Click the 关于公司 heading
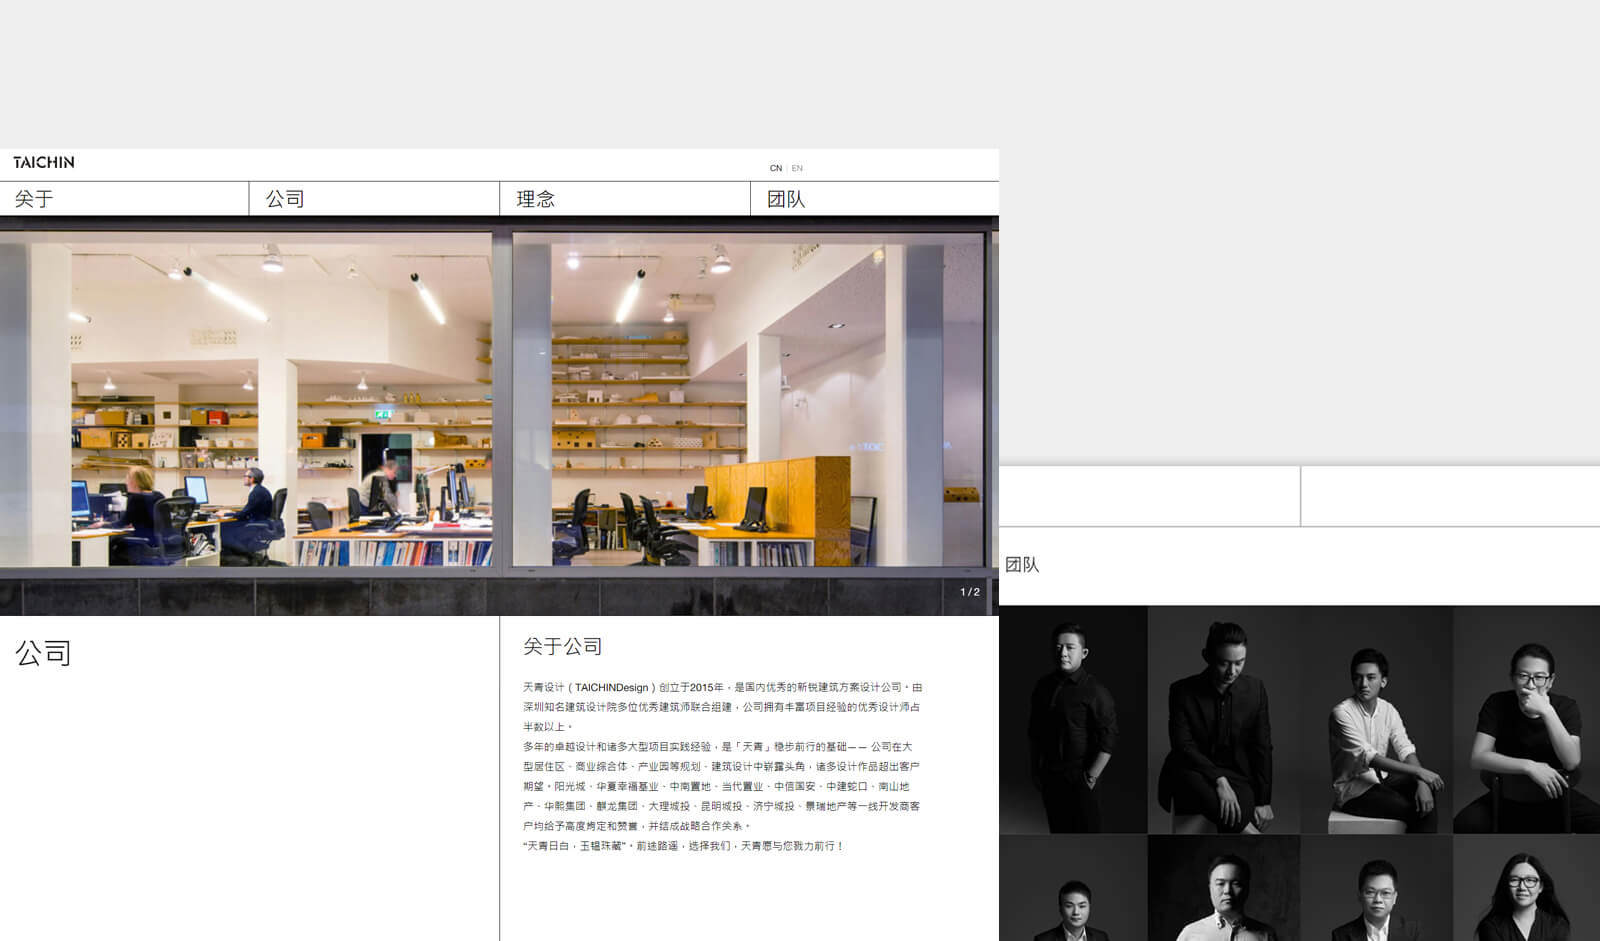1600x941 pixels. tap(562, 647)
